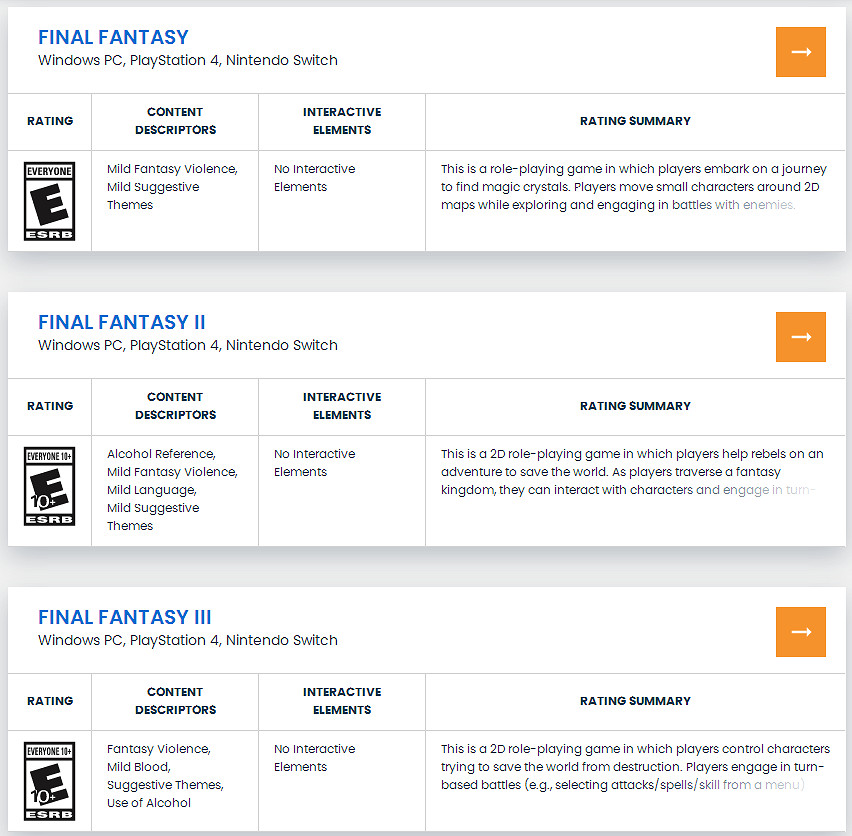Image resolution: width=852 pixels, height=836 pixels.
Task: Open the FINAL FANTASY title link
Action: 113,37
